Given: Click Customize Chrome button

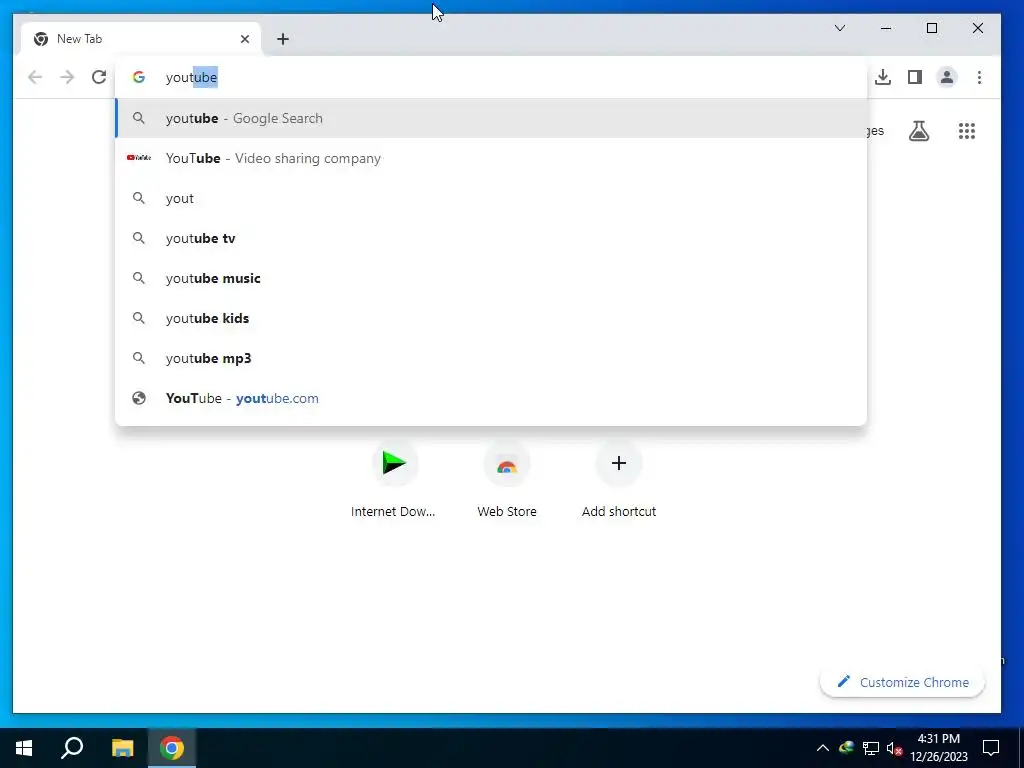Looking at the screenshot, I should click(903, 682).
